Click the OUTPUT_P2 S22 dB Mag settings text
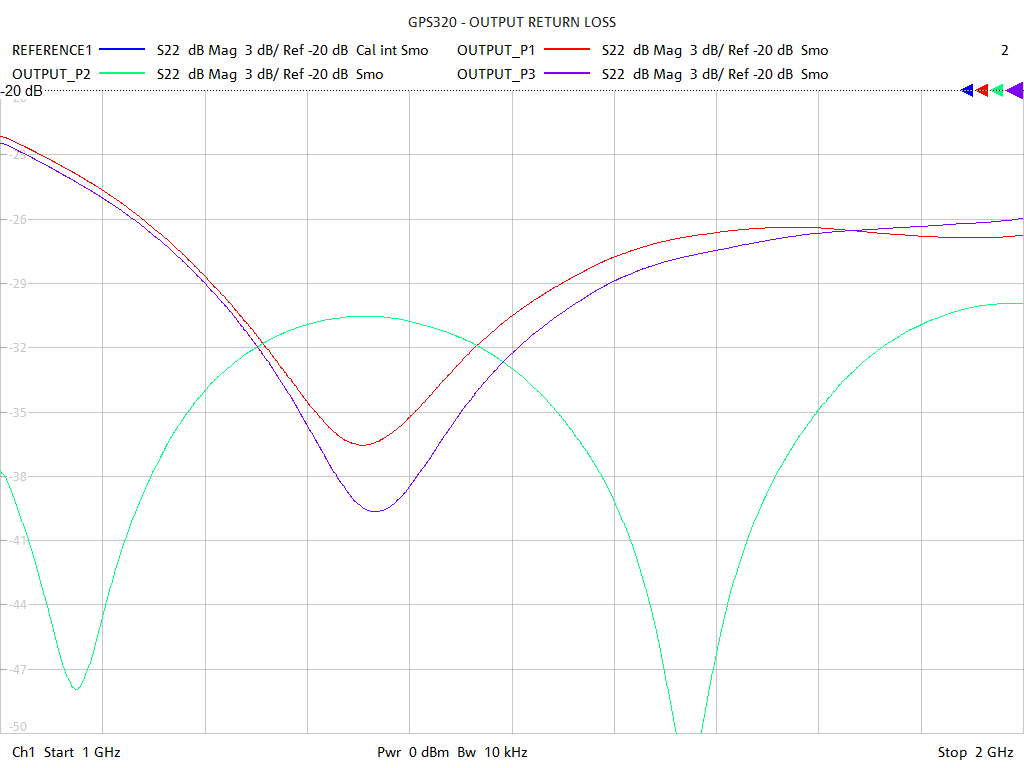This screenshot has height=768, width=1024. click(x=270, y=74)
